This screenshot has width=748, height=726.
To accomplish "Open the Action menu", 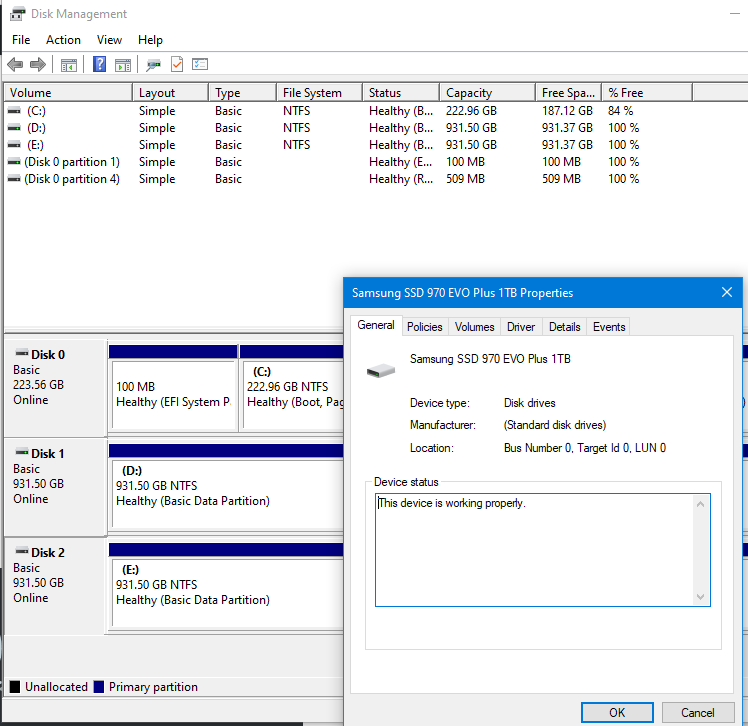I will point(63,40).
